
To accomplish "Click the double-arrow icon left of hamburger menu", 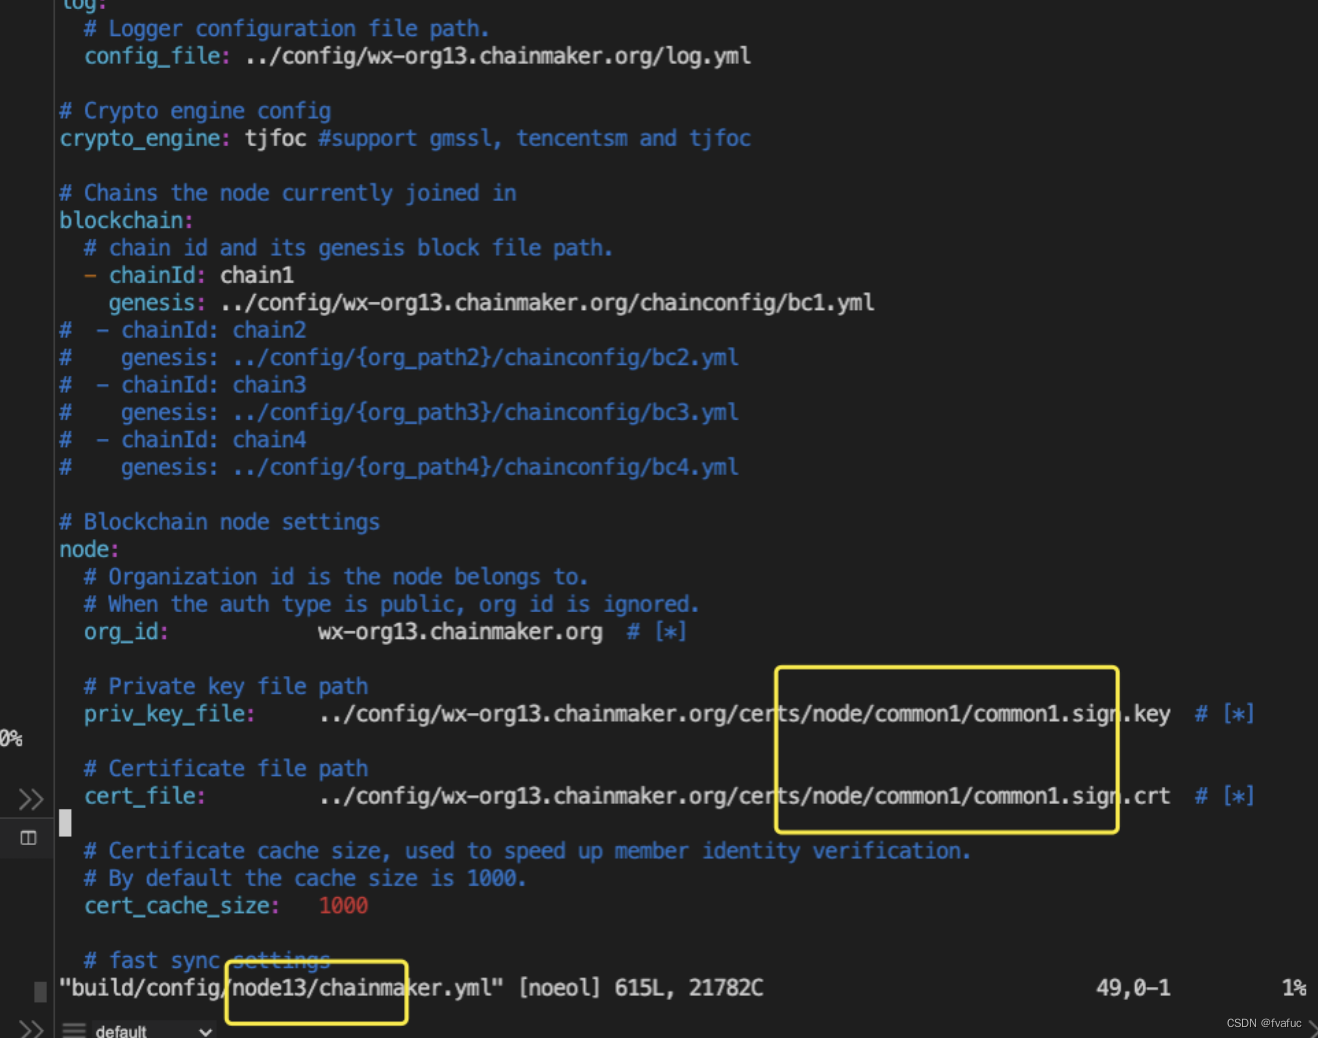I will [31, 1029].
